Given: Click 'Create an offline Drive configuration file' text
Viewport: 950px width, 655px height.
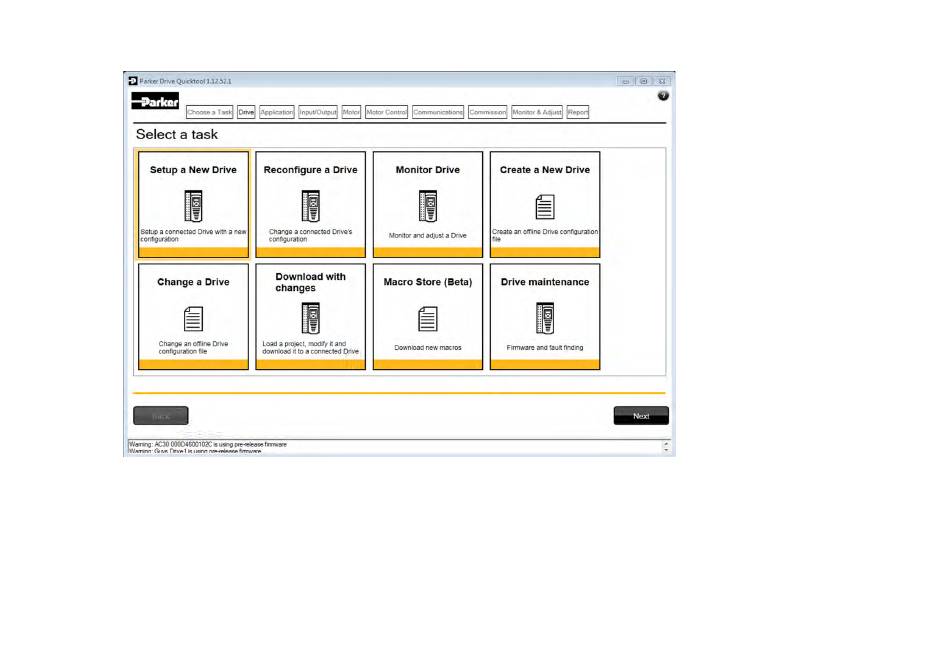Looking at the screenshot, I should 545,236.
